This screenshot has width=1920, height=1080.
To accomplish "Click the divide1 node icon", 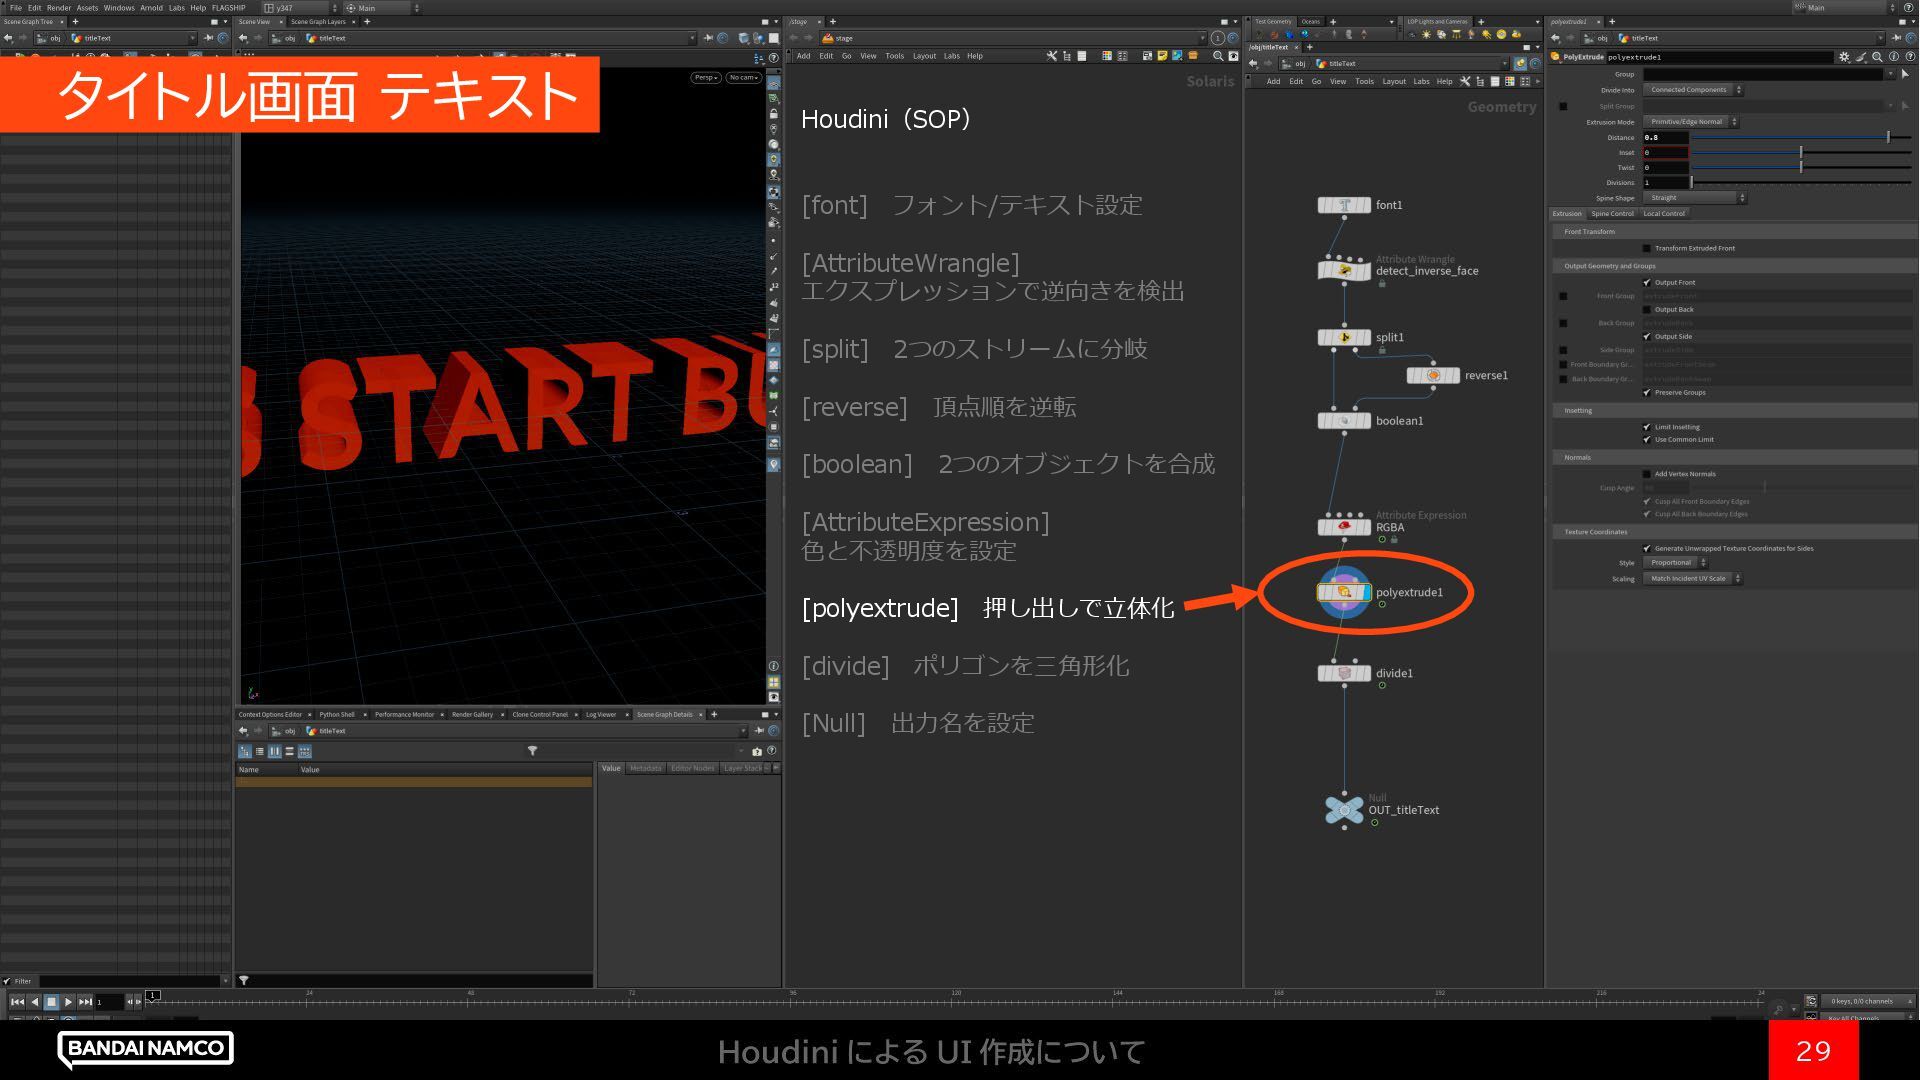I will tap(1344, 673).
